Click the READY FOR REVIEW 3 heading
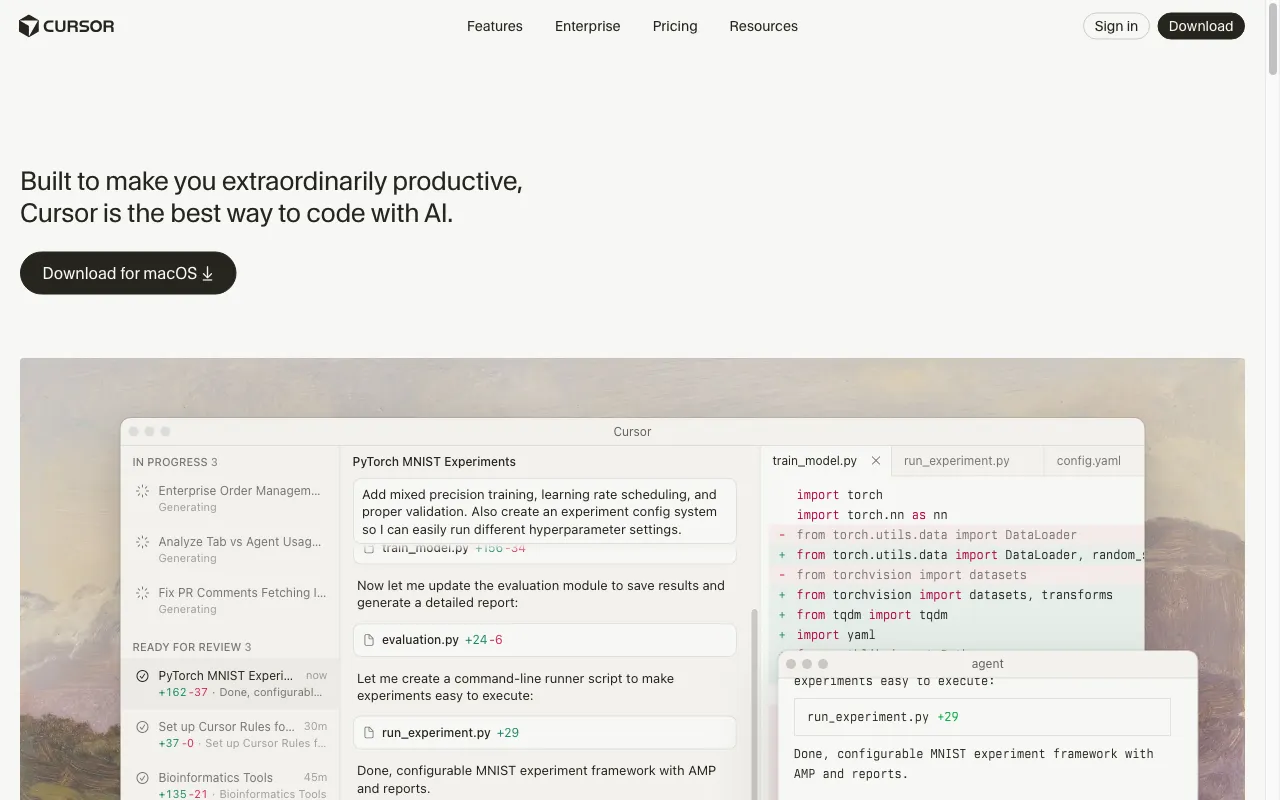Viewport: 1280px width, 800px height. (192, 647)
